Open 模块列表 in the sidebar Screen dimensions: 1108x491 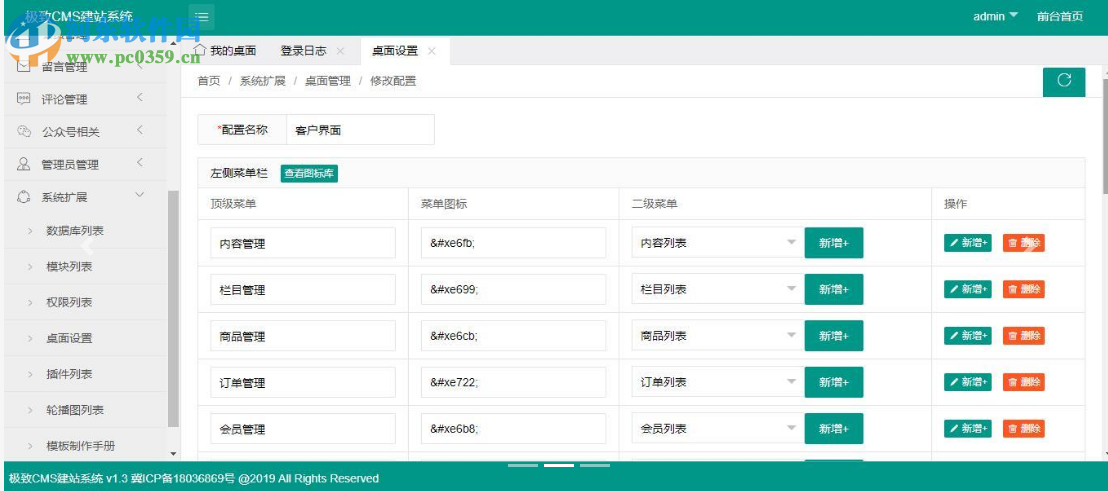[86, 266]
